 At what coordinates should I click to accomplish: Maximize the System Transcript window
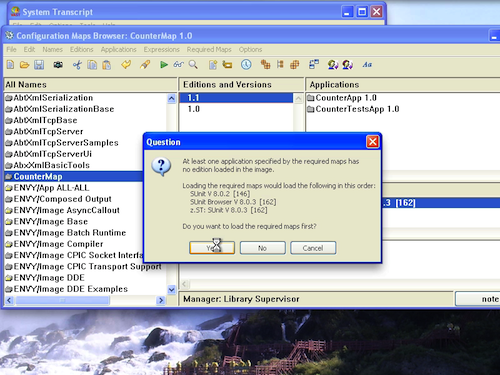pyautogui.click(x=362, y=12)
